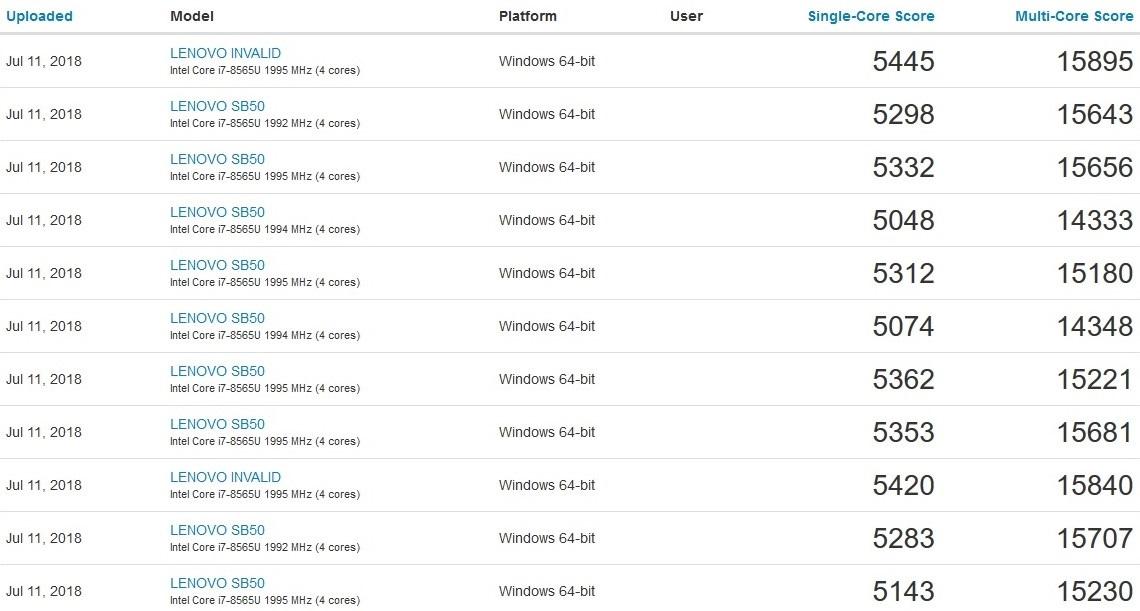This screenshot has height=611, width=1140.
Task: Sort by Single-Core Score column header
Action: pos(870,16)
